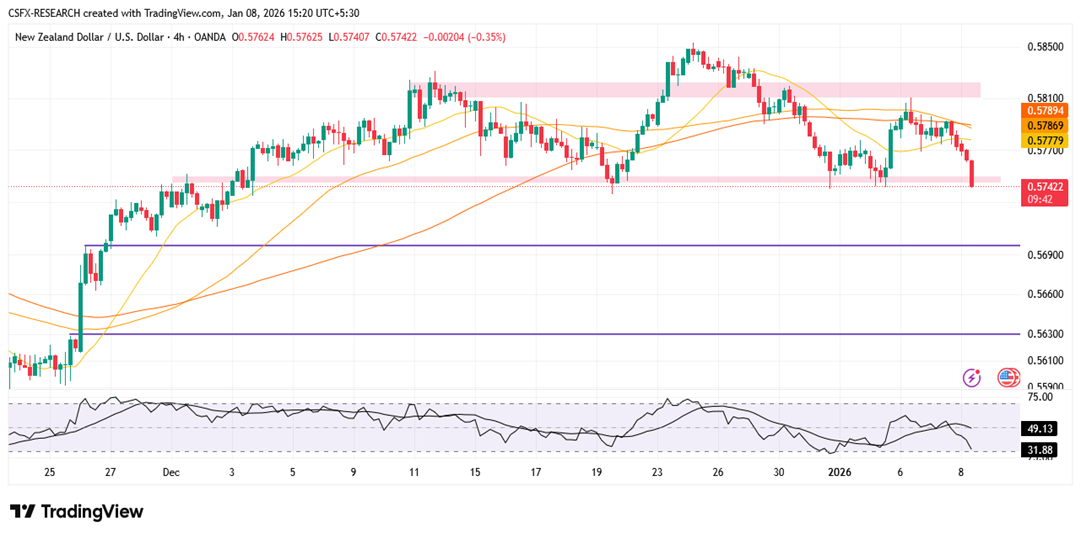Click the RSI value label 49.13
1081x538 pixels.
point(1045,428)
